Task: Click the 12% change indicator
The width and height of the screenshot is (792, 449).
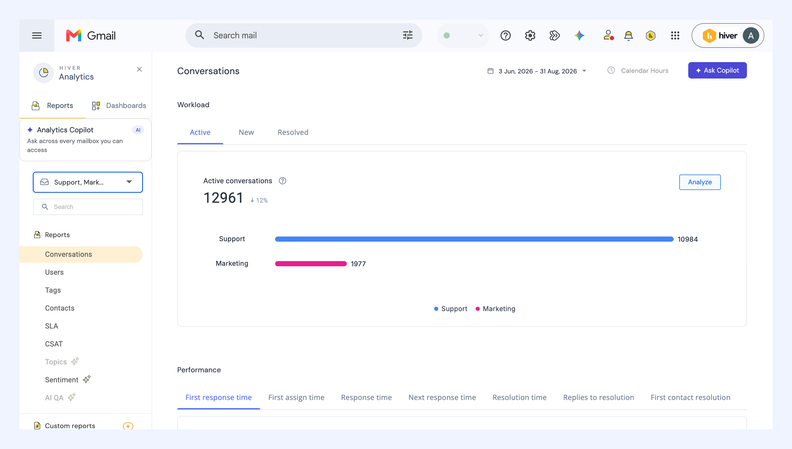Action: pos(259,201)
